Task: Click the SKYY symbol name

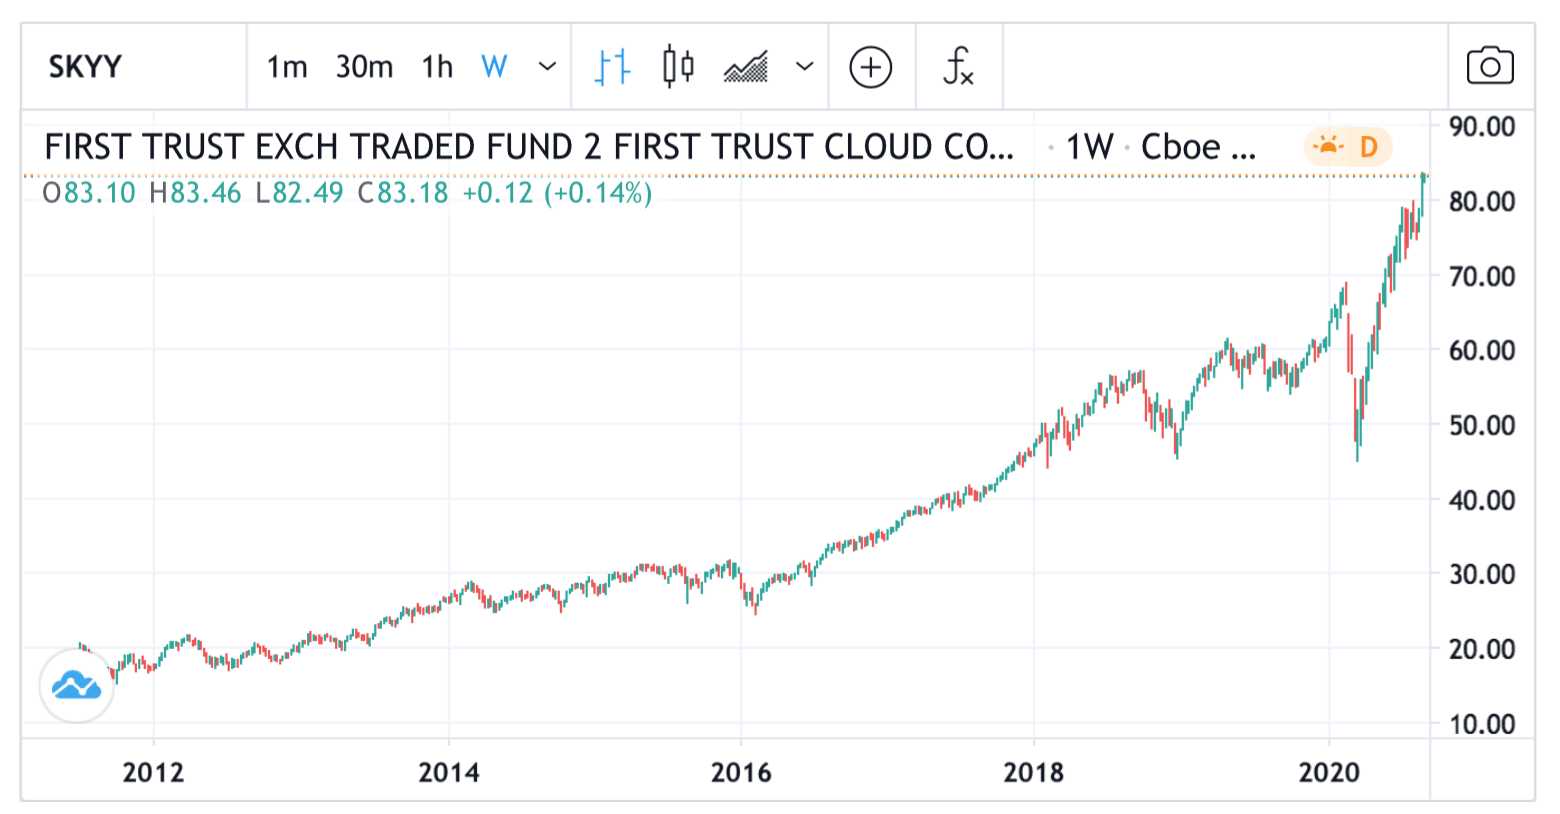Action: pos(83,67)
